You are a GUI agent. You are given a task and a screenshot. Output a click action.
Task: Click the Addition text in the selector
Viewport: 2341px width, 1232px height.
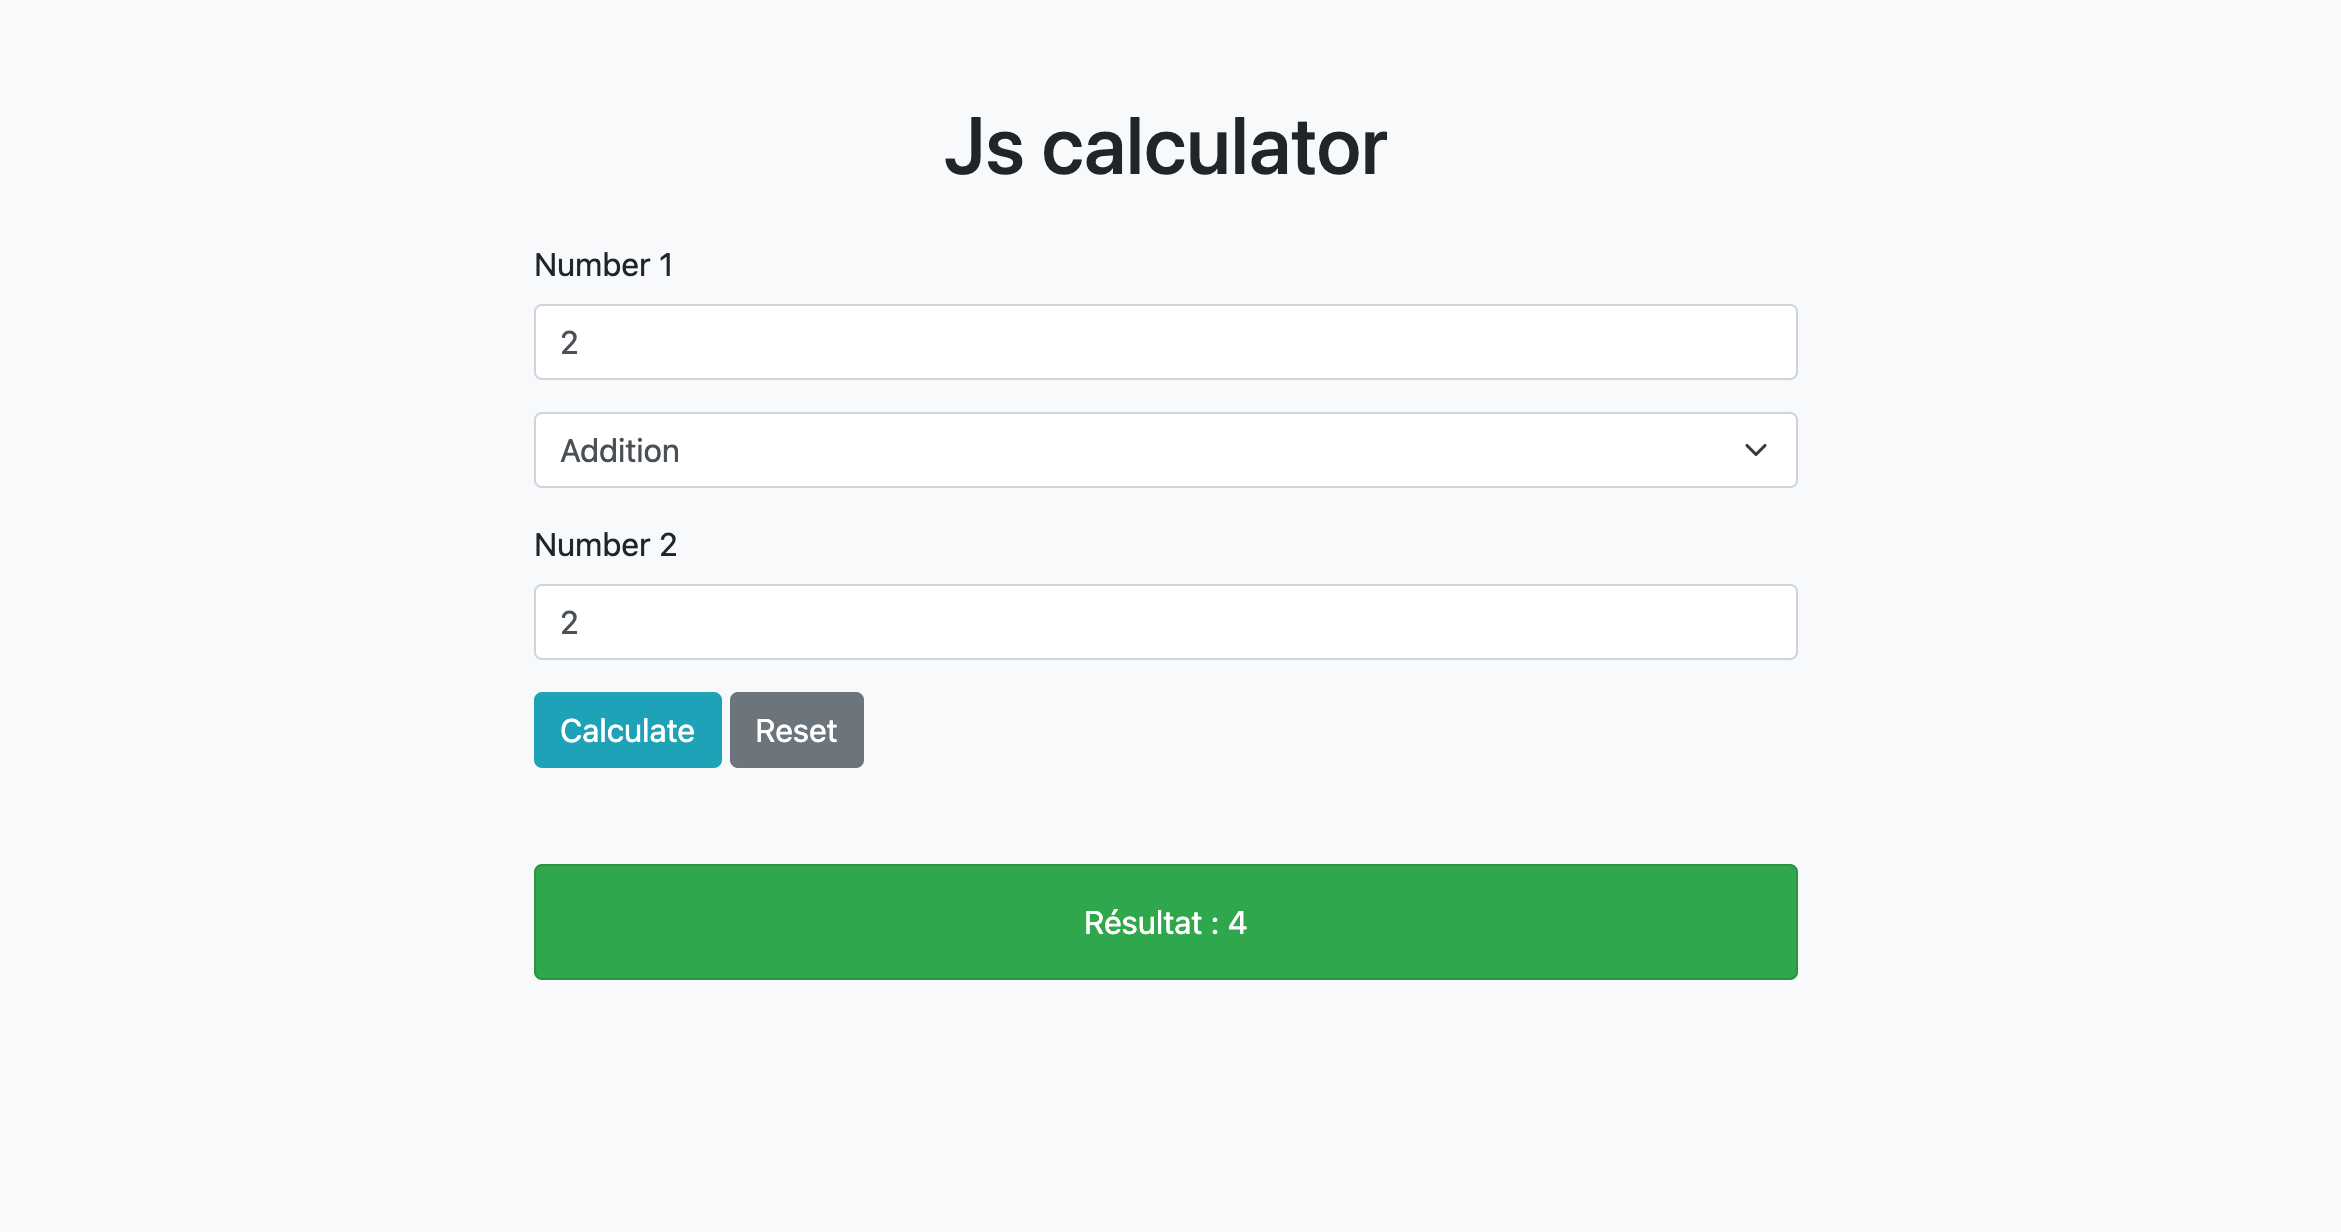[618, 450]
